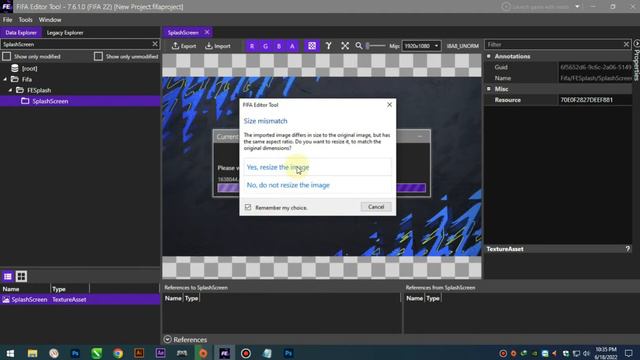This screenshot has height=360, width=640.
Task: Collapse the References panel chevron
Action: [x=167, y=340]
